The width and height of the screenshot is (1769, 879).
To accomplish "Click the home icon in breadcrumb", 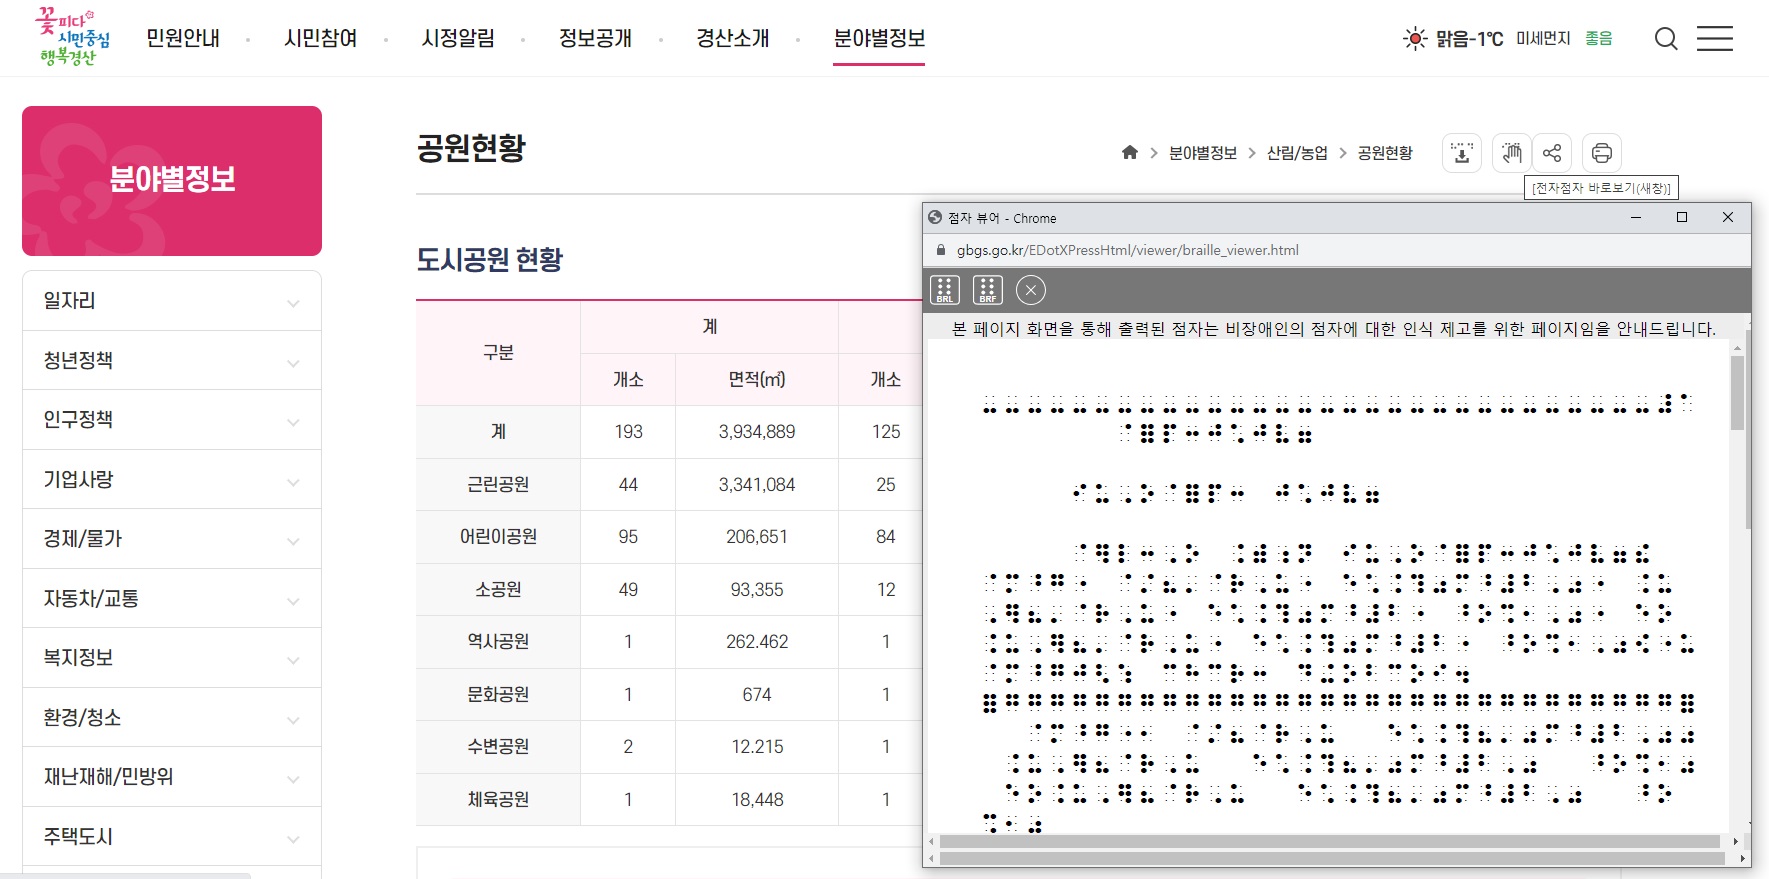I will pyautogui.click(x=1130, y=152).
